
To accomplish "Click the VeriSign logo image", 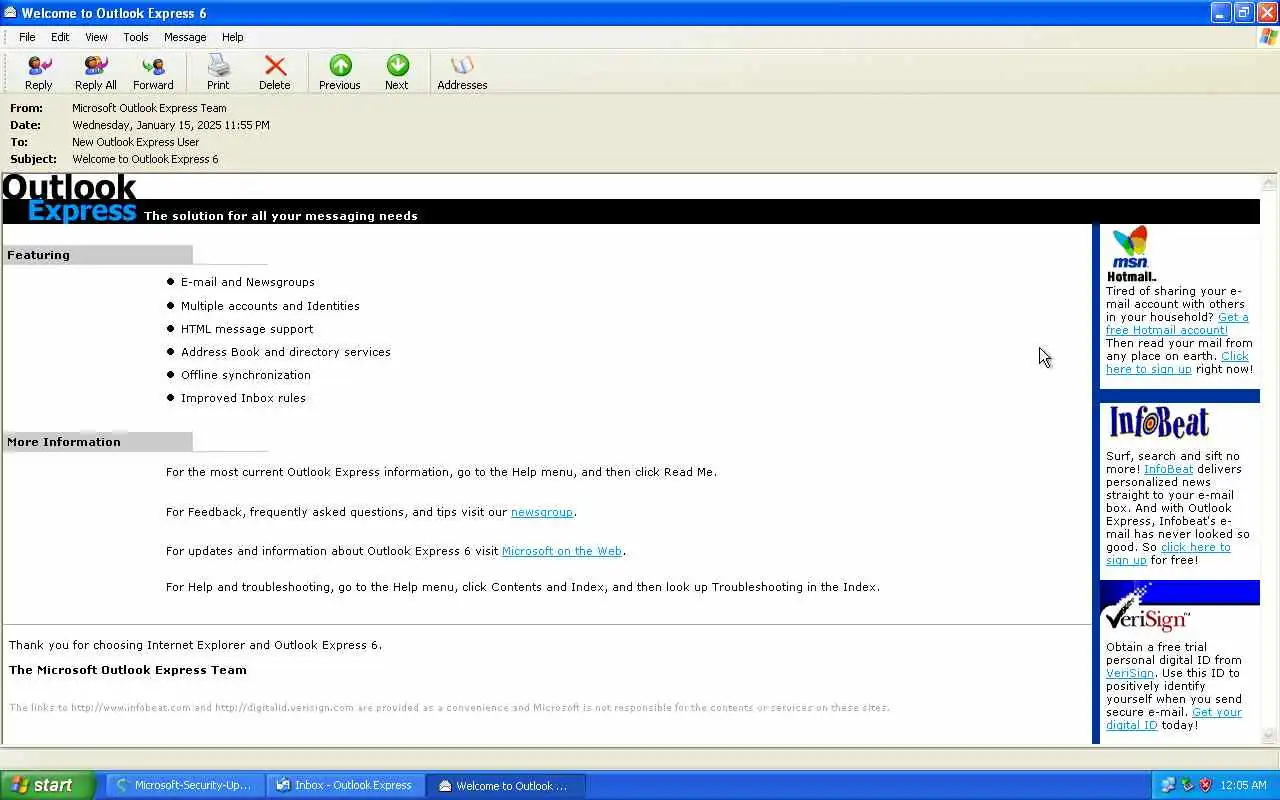I will click(x=1146, y=611).
